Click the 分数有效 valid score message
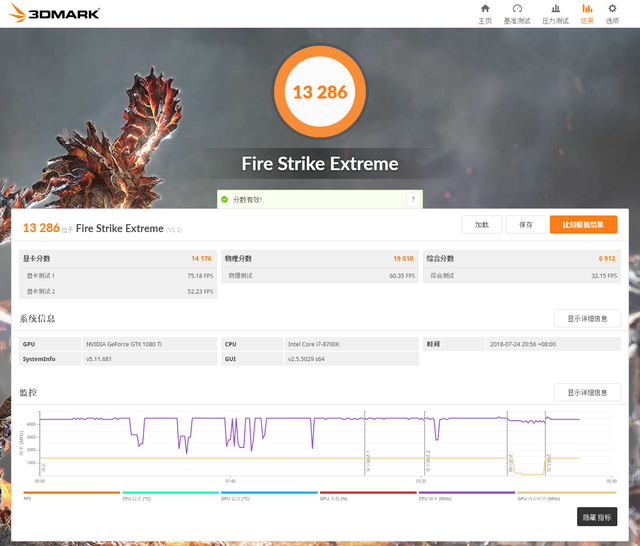Viewport: 640px width, 546px height. pos(247,200)
